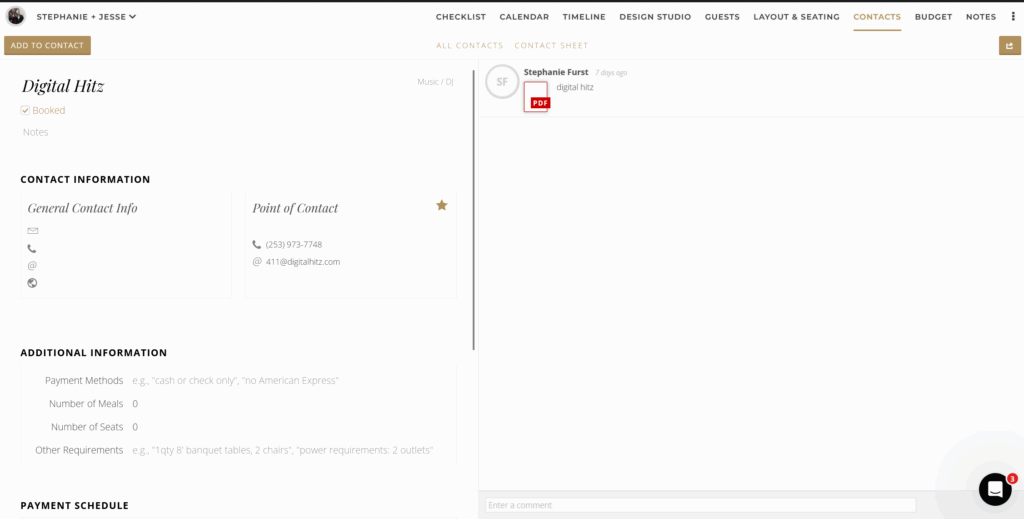This screenshot has width=1024, height=519.
Task: Click the Point of Contact heading
Action: (x=295, y=208)
